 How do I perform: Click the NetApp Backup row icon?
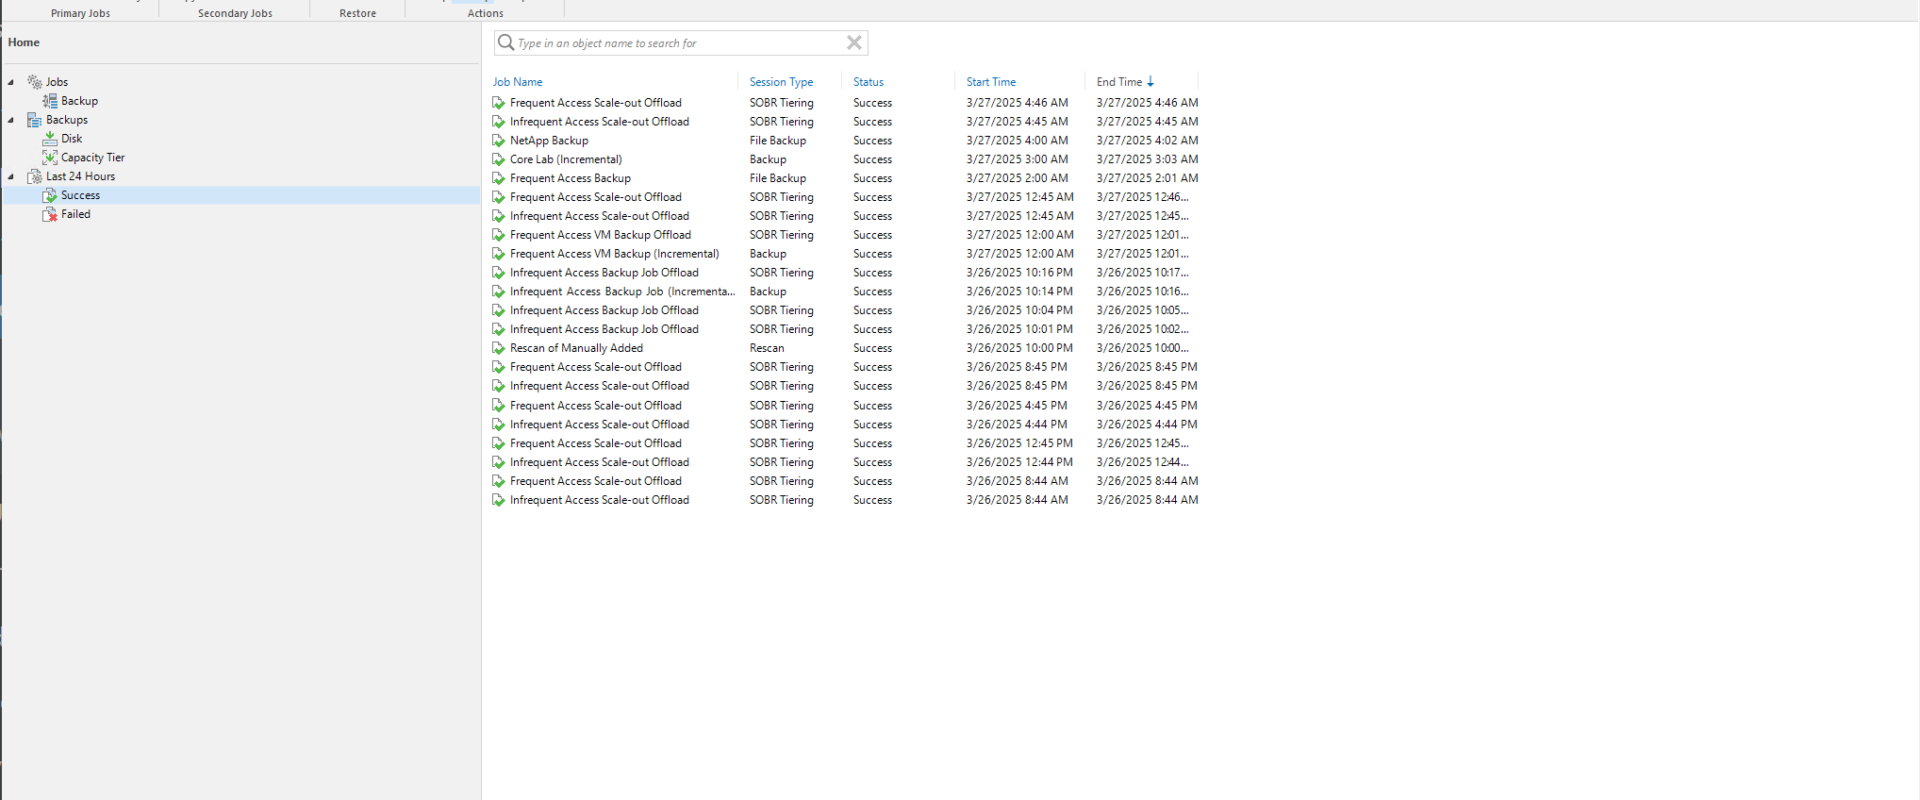click(x=498, y=141)
